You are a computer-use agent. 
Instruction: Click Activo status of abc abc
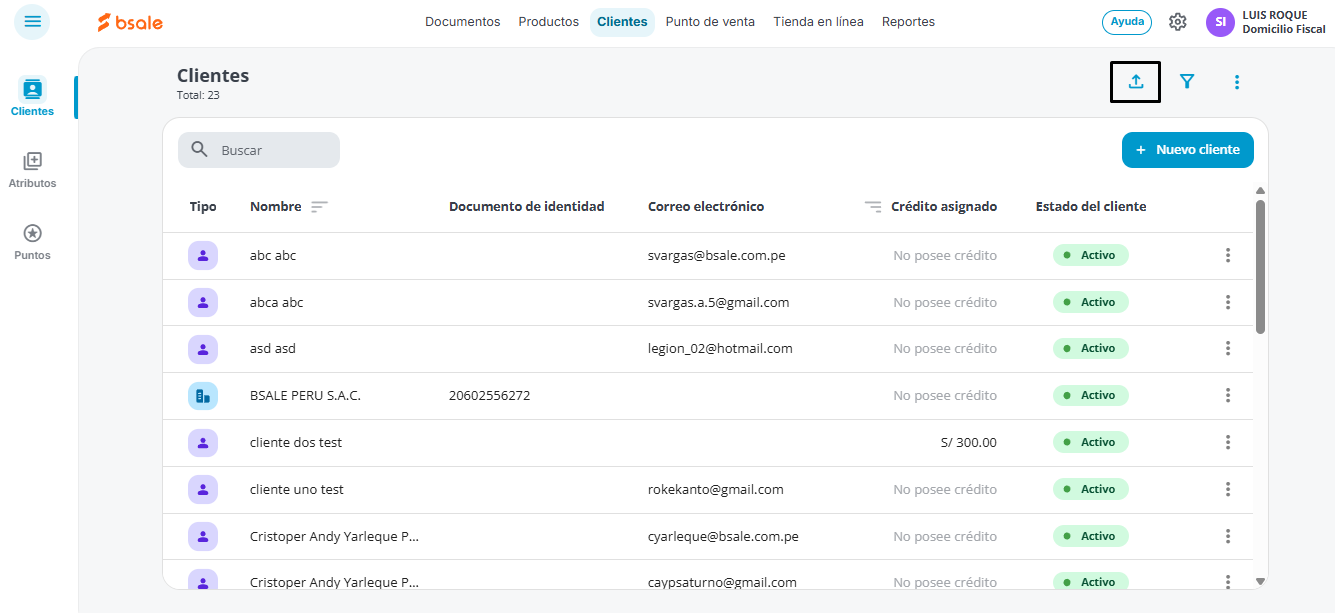coord(1090,255)
